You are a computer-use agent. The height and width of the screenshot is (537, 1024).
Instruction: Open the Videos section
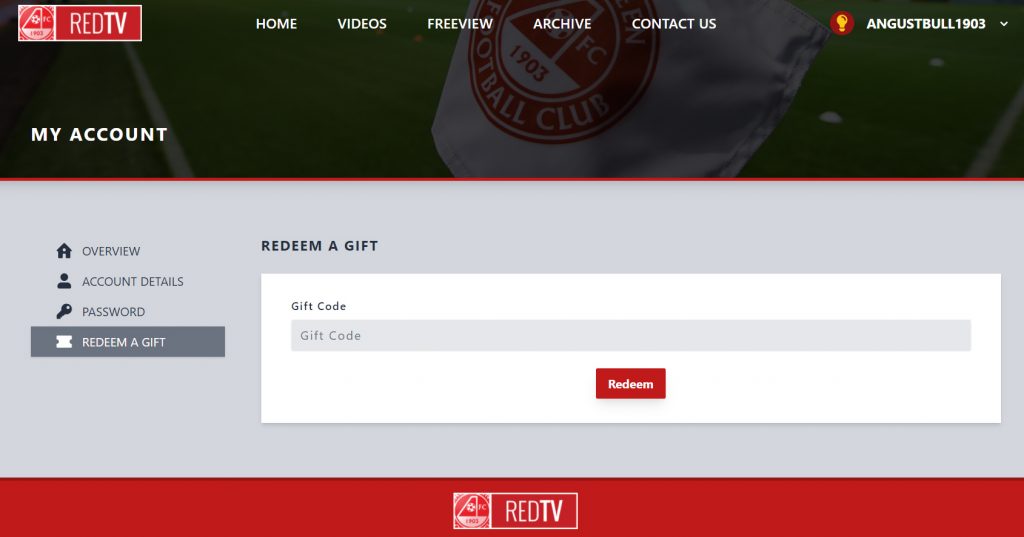coord(362,24)
